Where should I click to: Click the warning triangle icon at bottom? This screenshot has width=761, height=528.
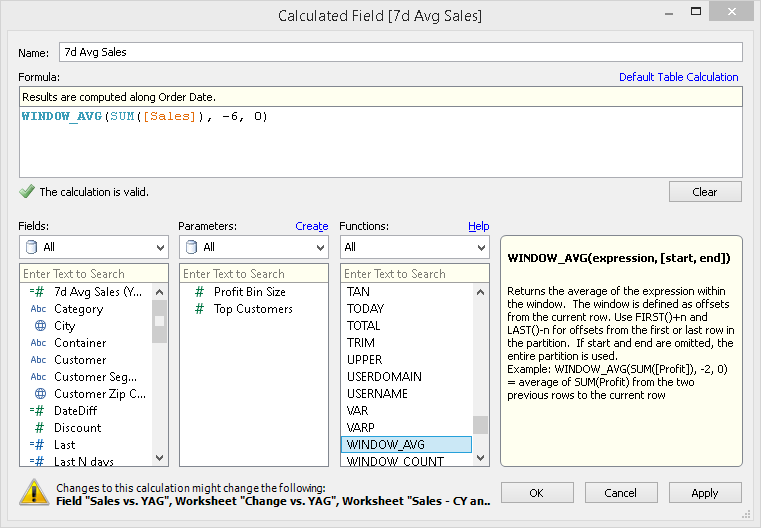(x=35, y=491)
